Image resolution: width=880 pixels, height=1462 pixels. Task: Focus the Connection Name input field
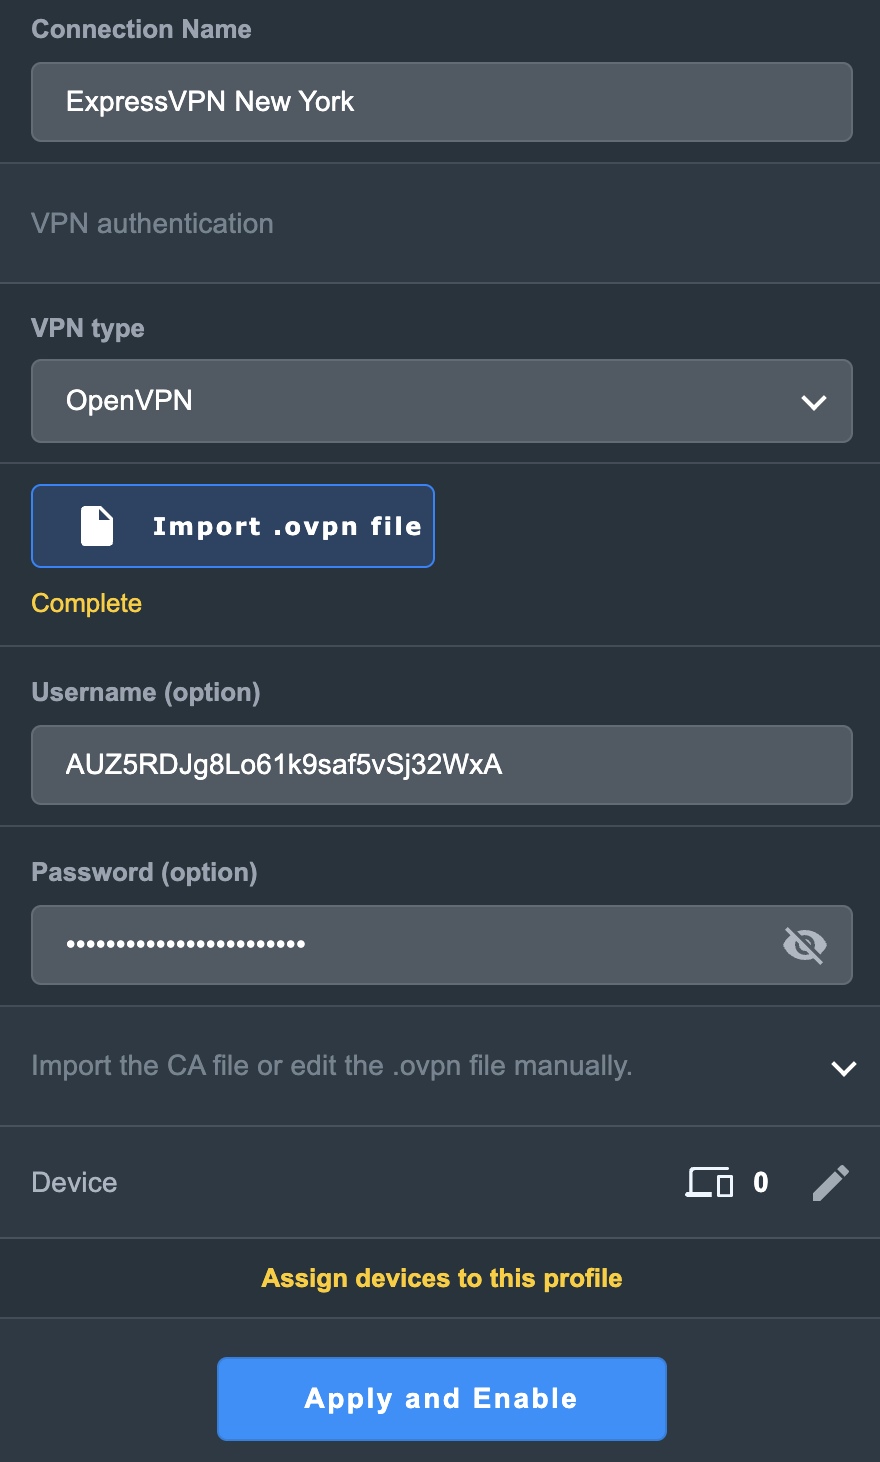point(442,102)
